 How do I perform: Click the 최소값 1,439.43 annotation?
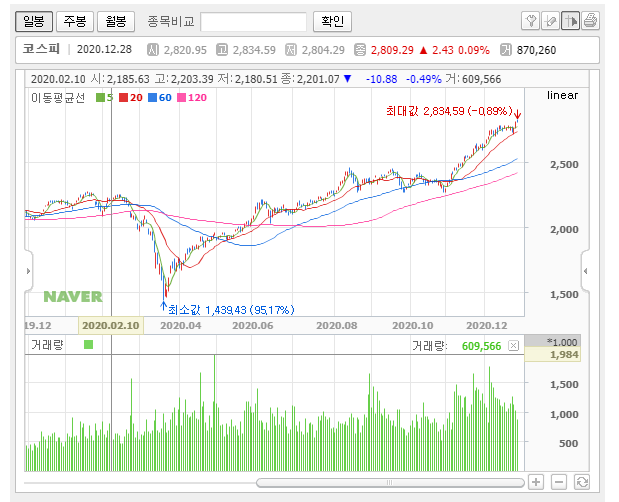point(231,310)
